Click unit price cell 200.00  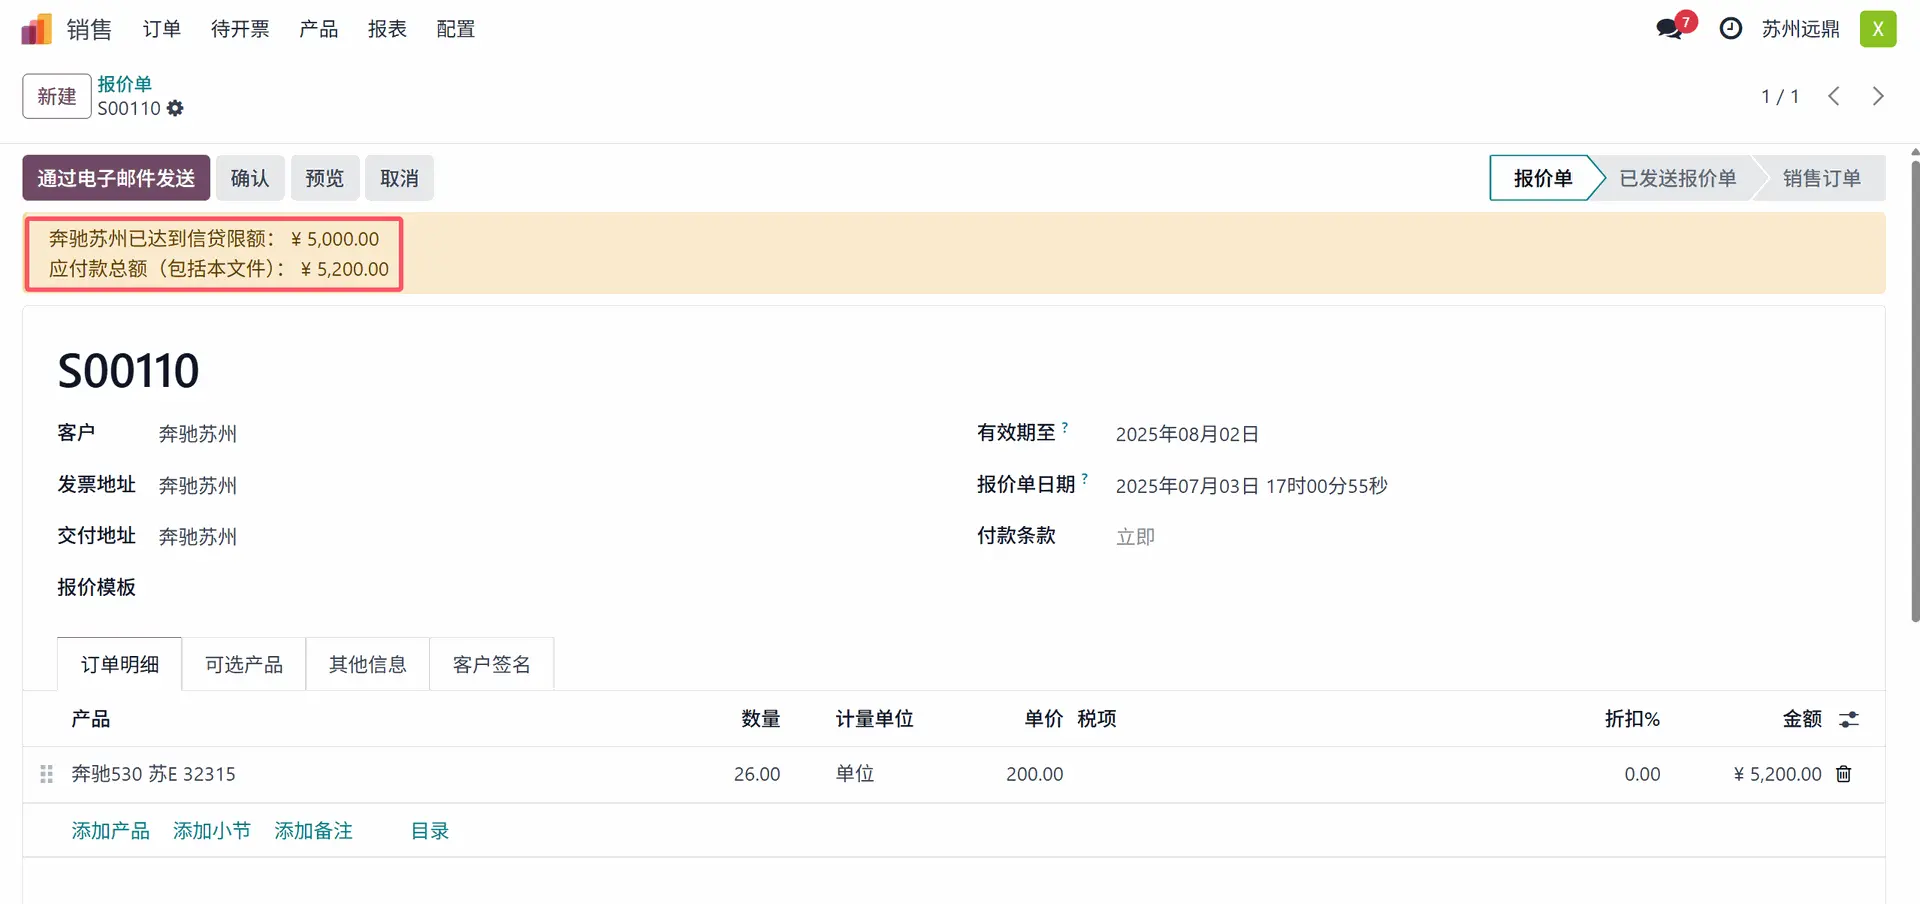click(x=1035, y=774)
